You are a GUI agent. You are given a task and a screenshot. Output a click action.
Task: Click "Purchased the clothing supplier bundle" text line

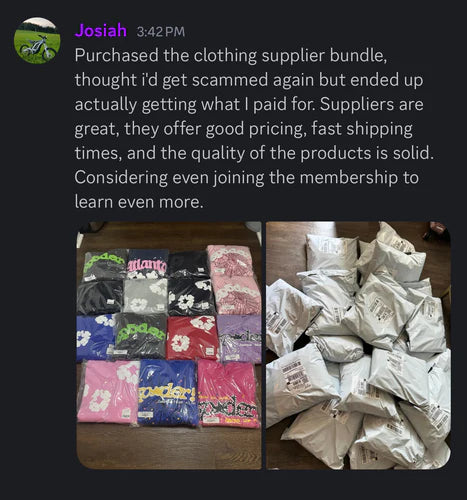(x=231, y=55)
